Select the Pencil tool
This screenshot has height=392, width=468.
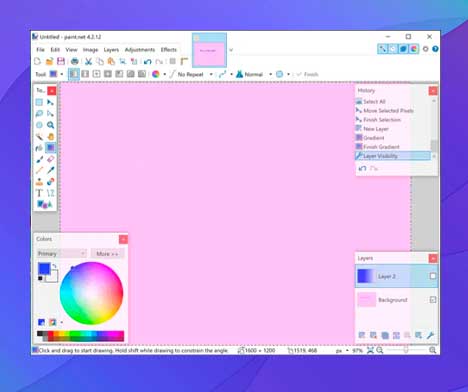tap(39, 170)
